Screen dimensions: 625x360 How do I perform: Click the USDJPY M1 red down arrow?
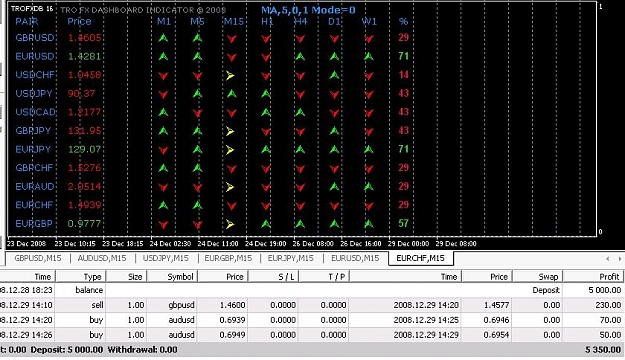pyautogui.click(x=163, y=94)
